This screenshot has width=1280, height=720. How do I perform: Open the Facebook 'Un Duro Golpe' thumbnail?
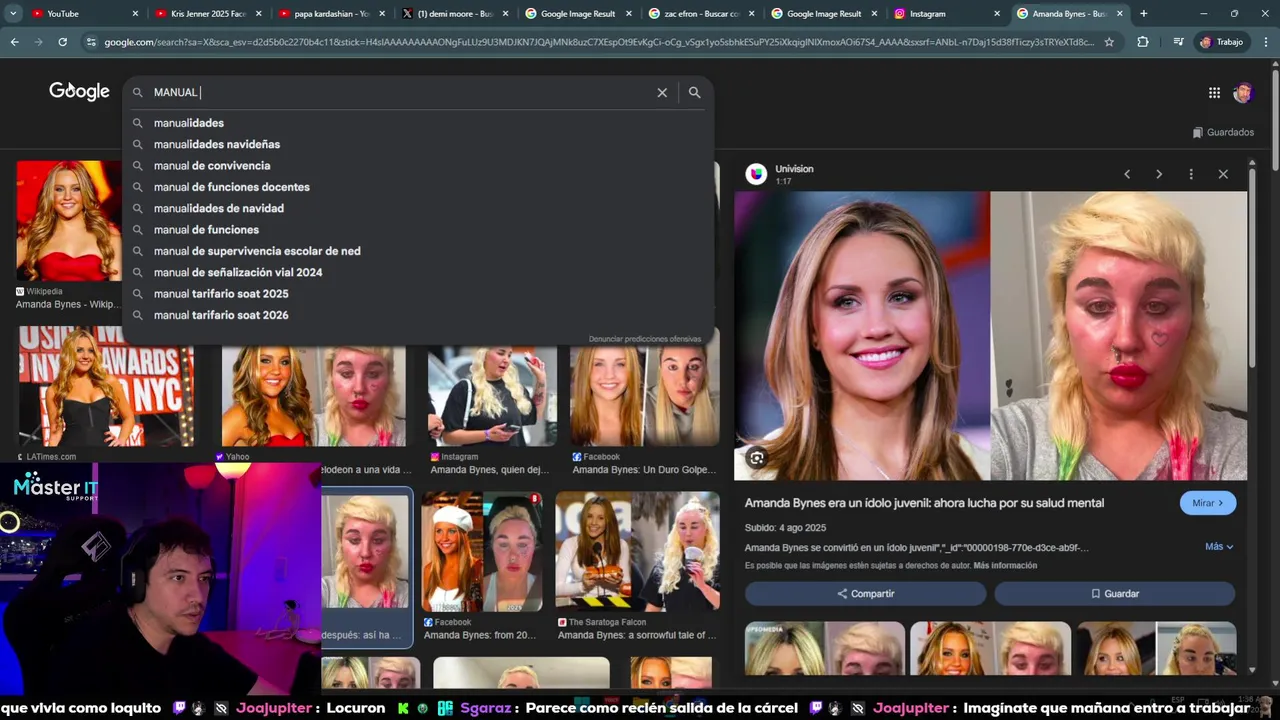tap(644, 396)
